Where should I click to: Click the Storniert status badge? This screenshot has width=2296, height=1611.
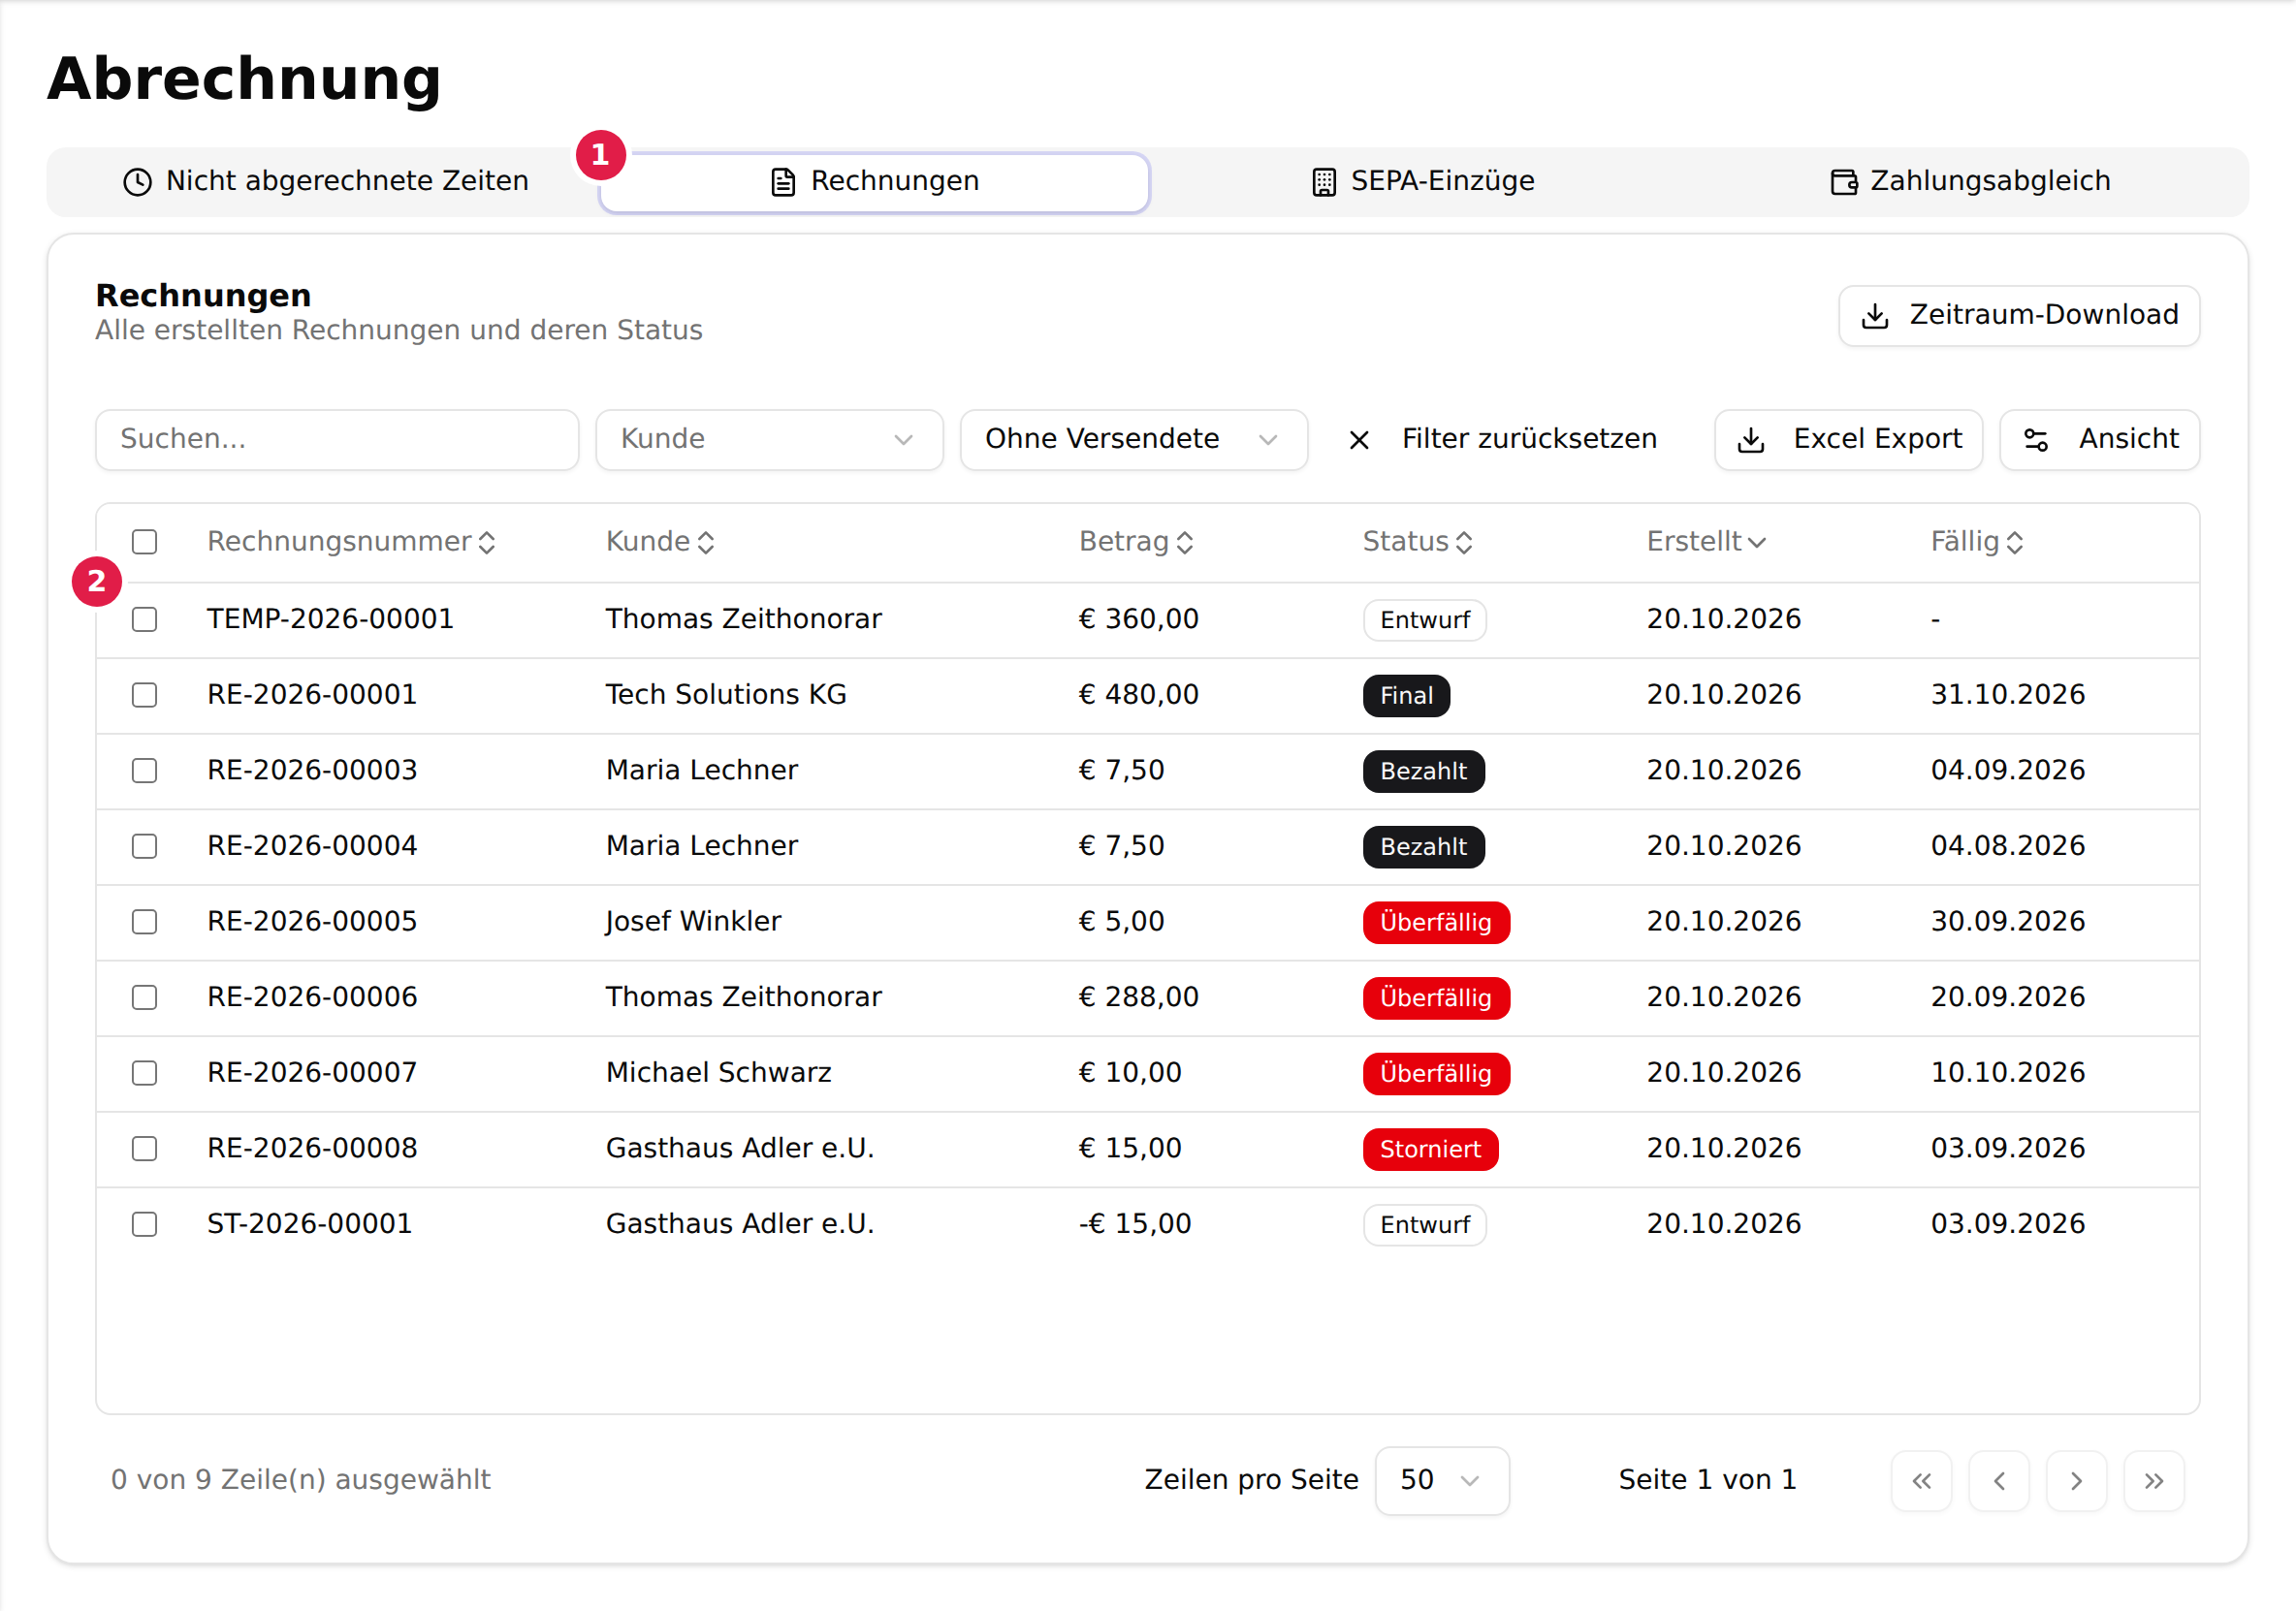click(1430, 1149)
